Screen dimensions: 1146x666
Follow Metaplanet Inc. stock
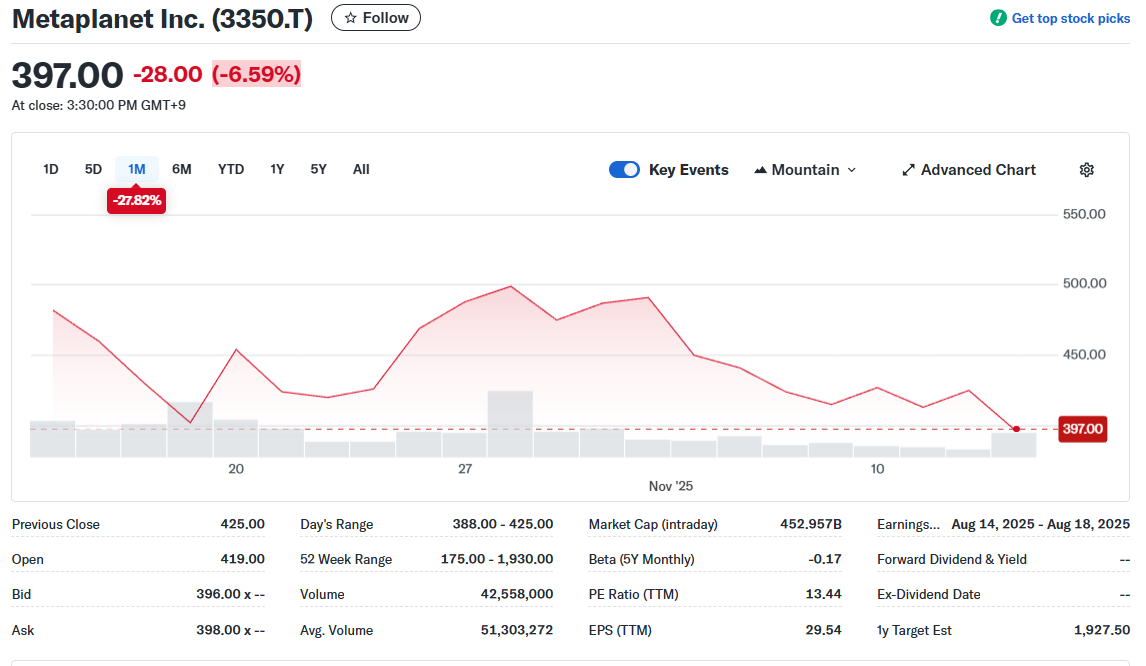(x=375, y=17)
